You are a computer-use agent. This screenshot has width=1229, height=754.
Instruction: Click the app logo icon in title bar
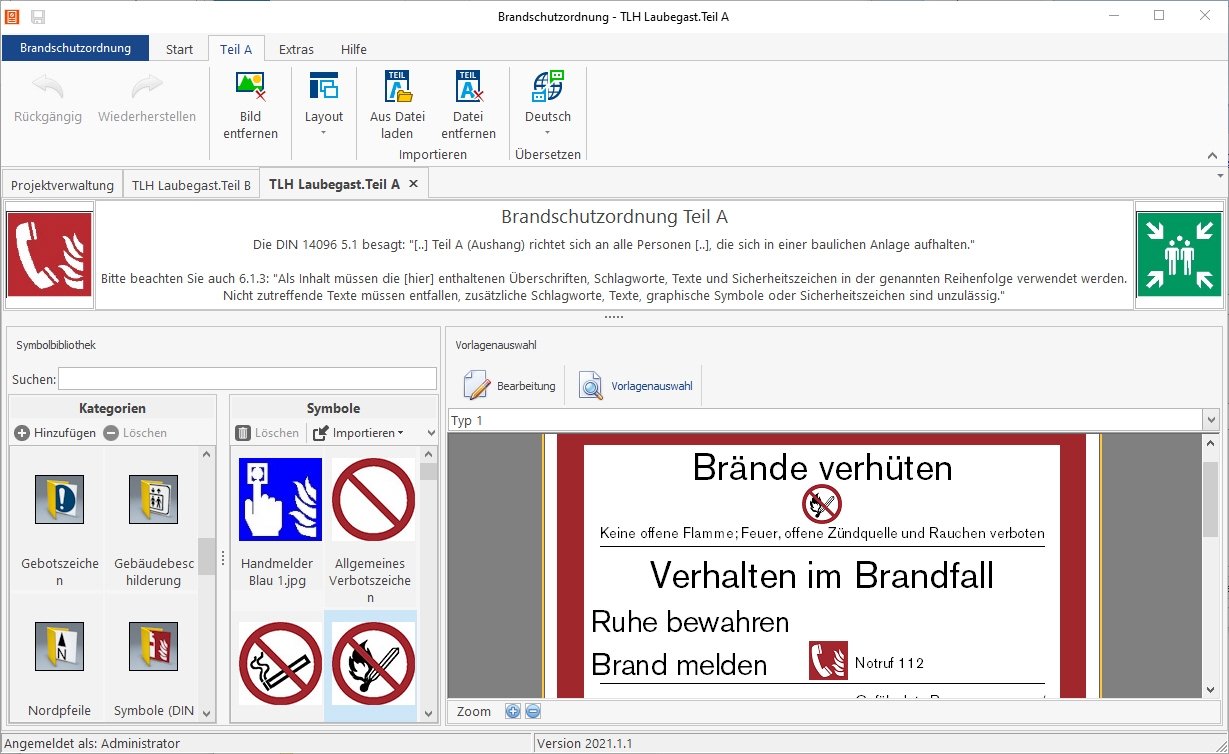[x=13, y=16]
